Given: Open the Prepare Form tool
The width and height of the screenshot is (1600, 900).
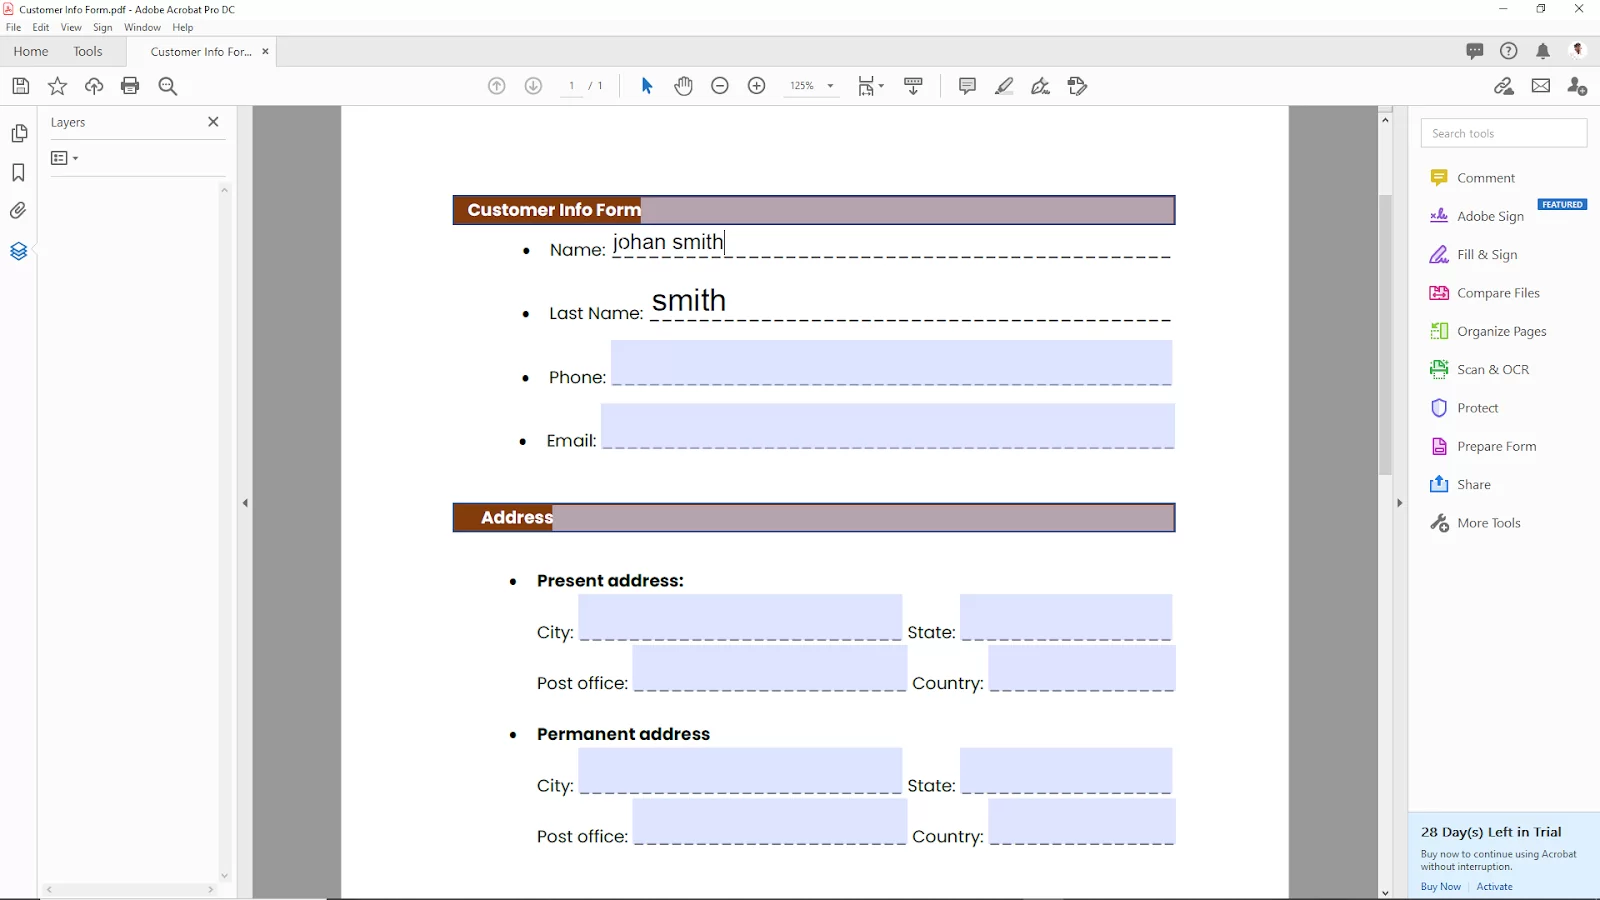Looking at the screenshot, I should pos(1483,446).
